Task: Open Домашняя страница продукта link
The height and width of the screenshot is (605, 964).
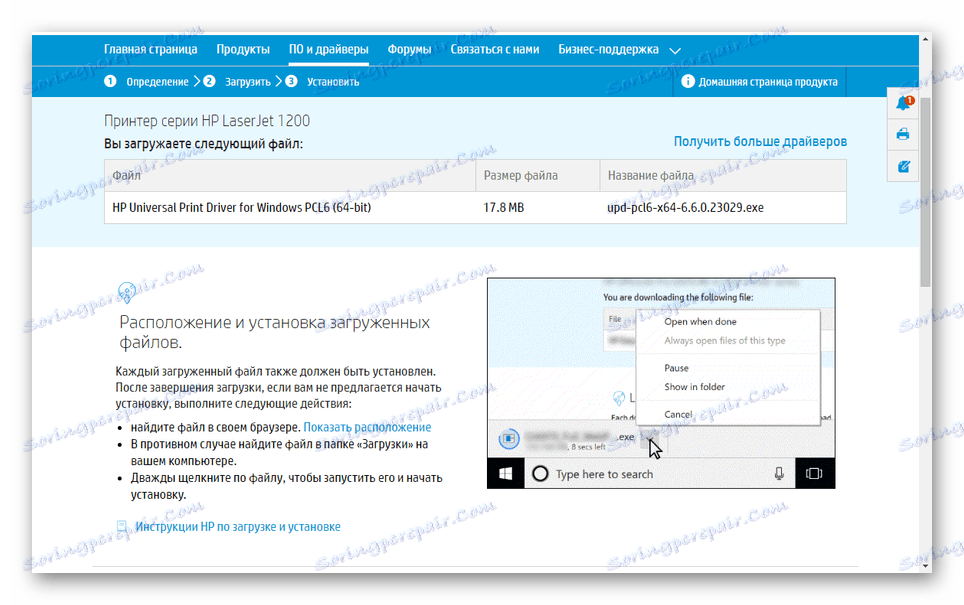Action: (x=768, y=82)
